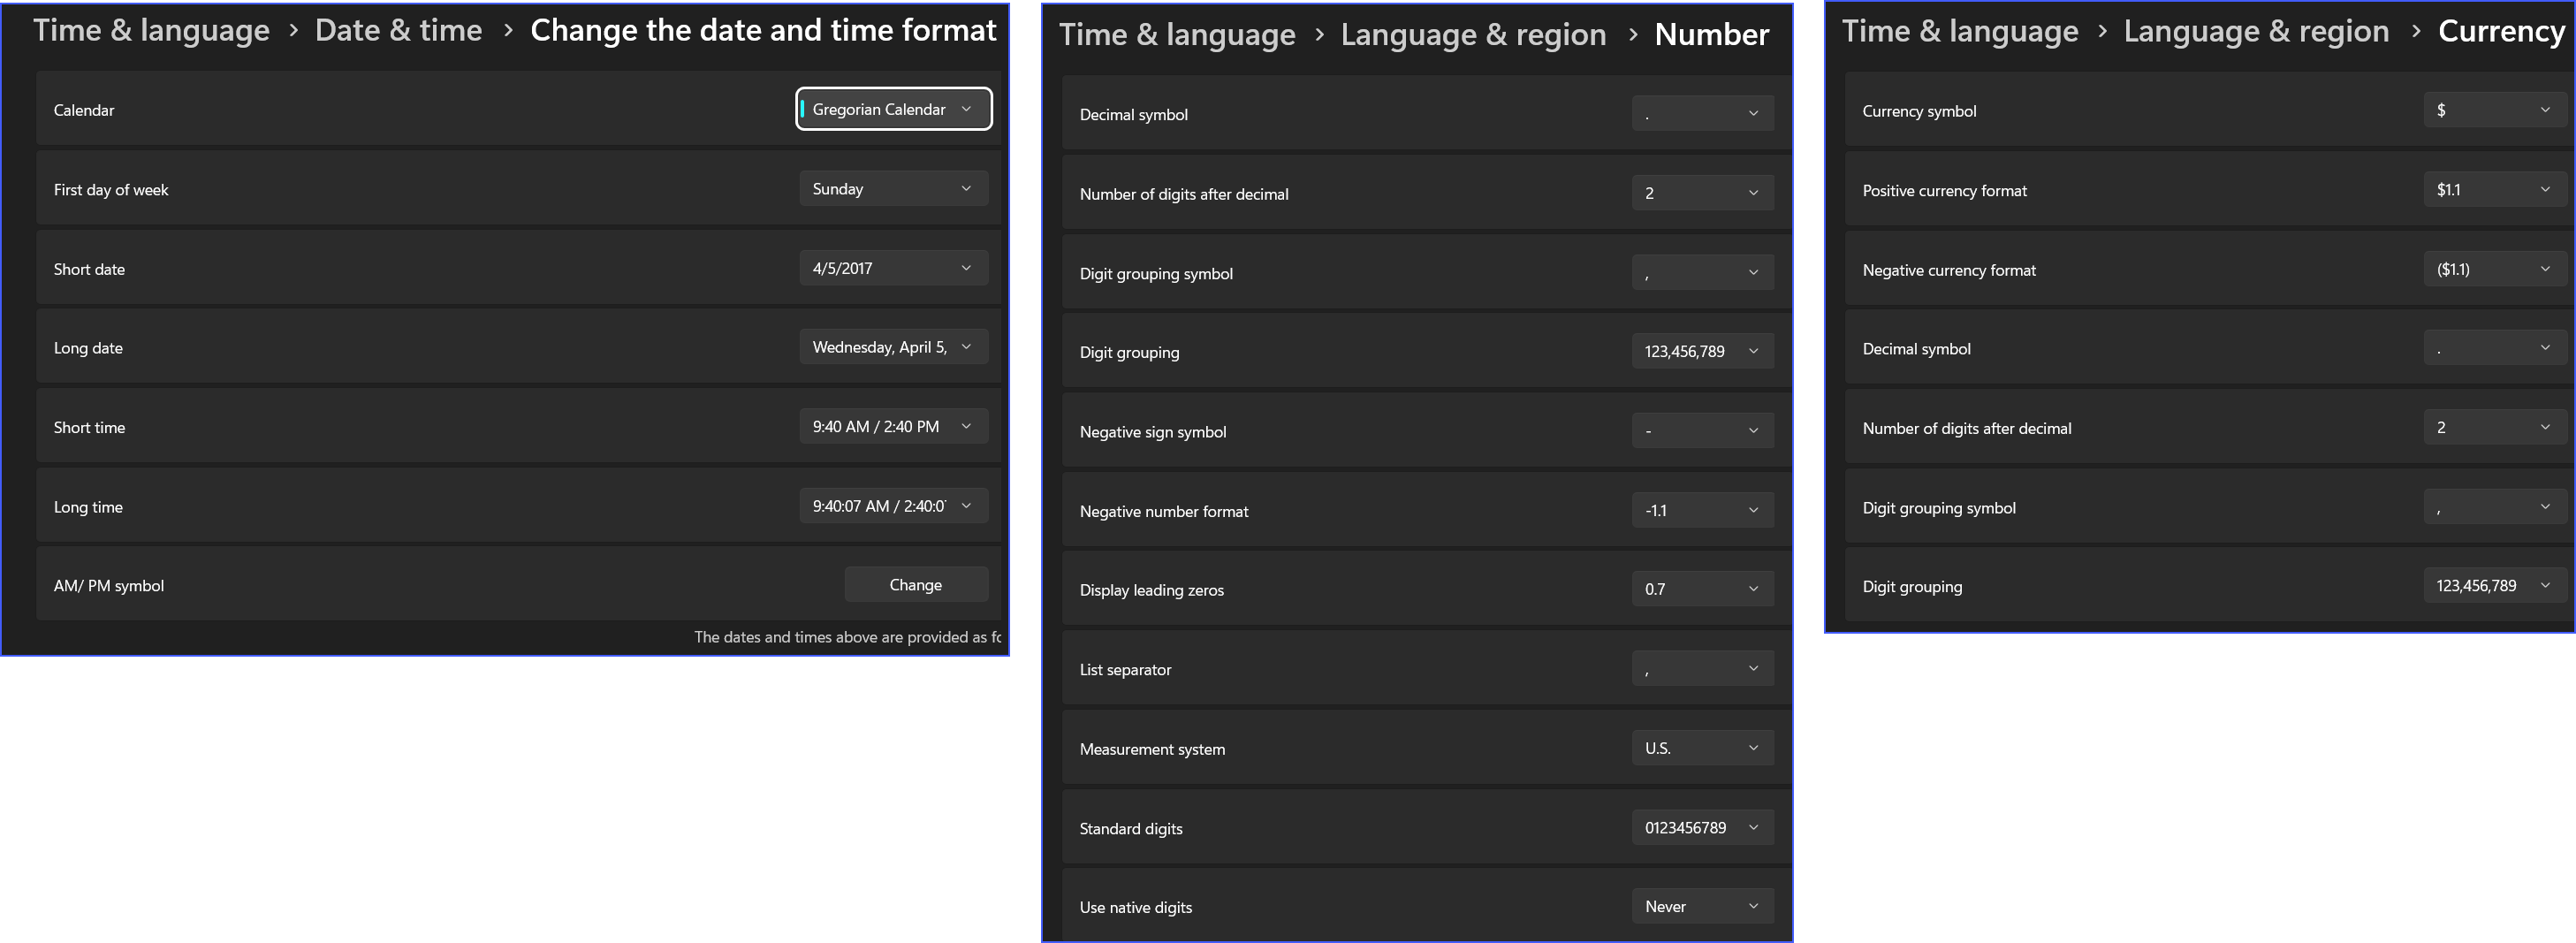2576x943 pixels.
Task: Expand the Currency symbol dropdown
Action: tap(2495, 110)
